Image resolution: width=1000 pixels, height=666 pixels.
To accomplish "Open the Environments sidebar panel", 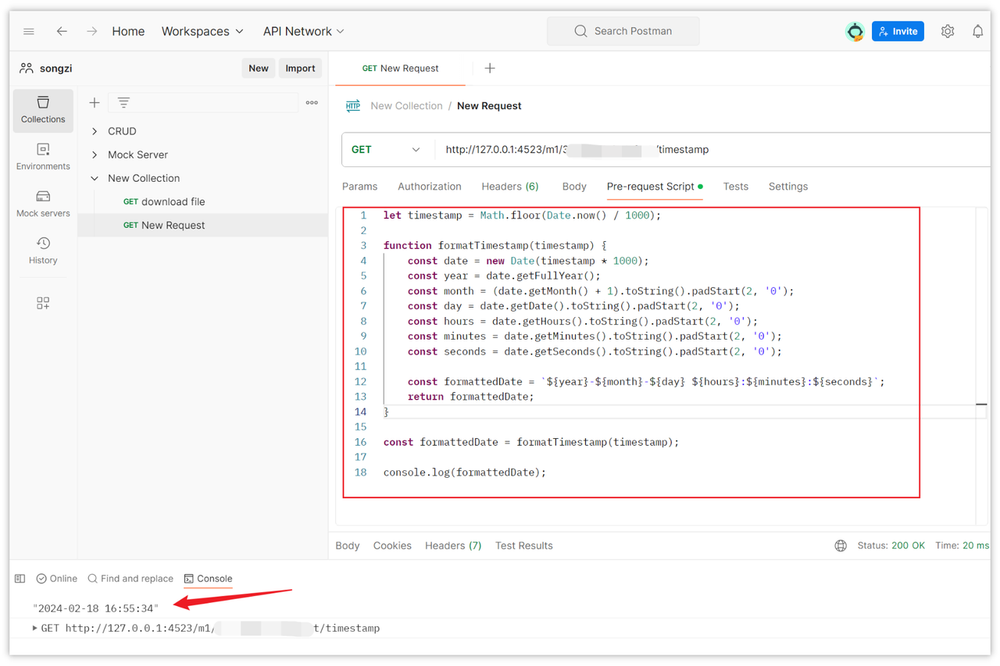I will click(43, 157).
